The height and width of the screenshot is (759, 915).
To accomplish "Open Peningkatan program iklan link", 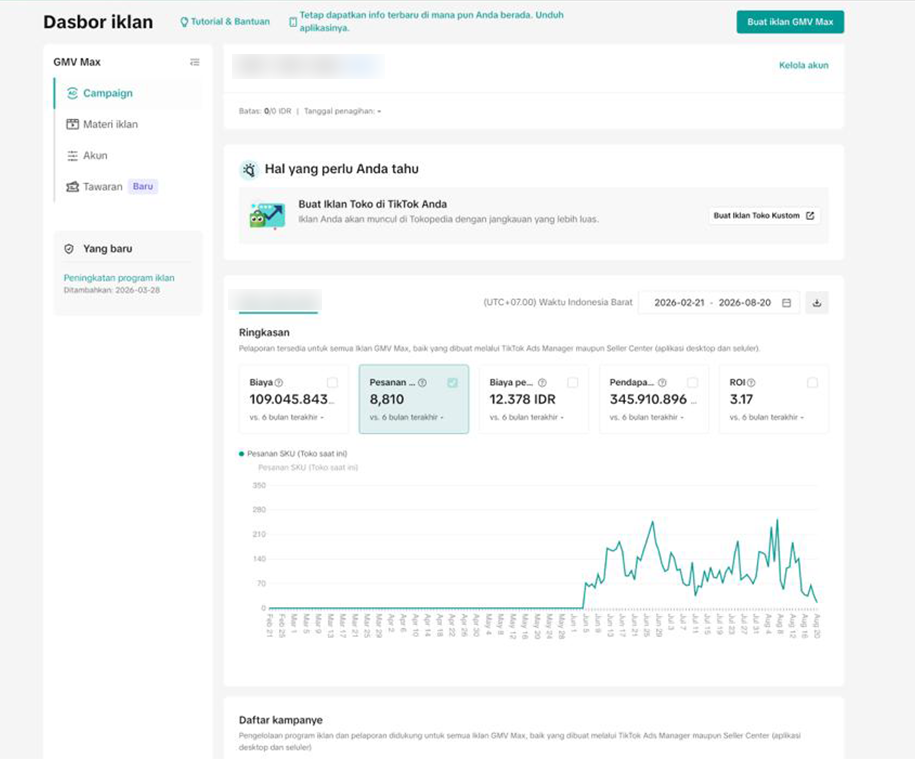I will coord(119,278).
